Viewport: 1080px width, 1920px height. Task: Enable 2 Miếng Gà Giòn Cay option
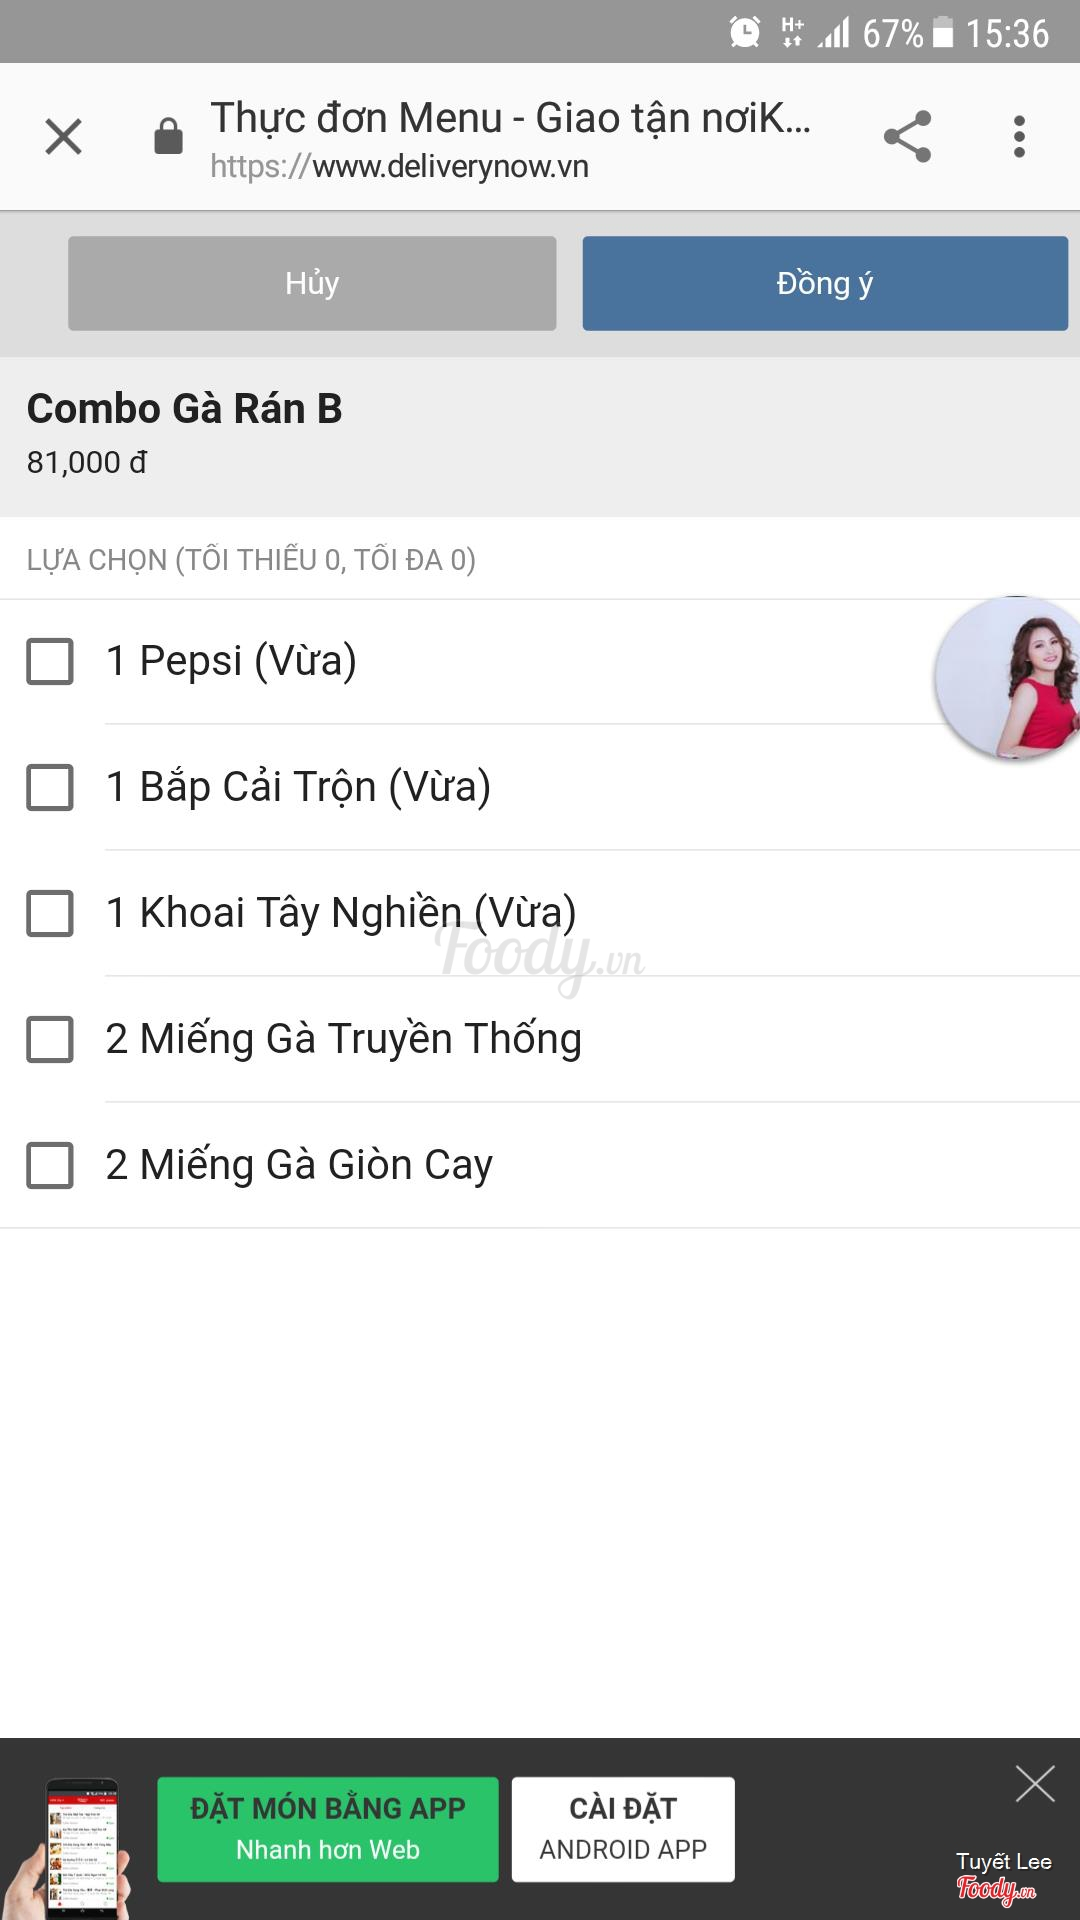click(50, 1165)
